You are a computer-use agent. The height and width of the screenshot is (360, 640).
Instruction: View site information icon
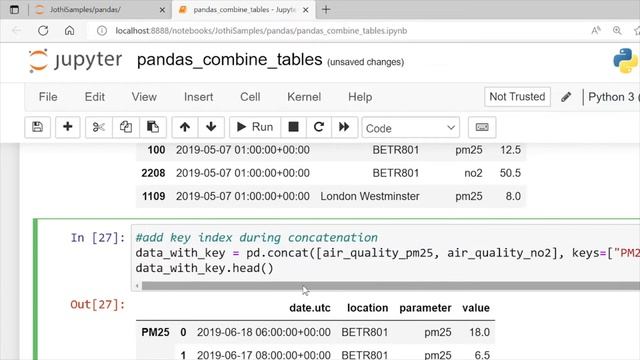pyautogui.click(x=102, y=31)
